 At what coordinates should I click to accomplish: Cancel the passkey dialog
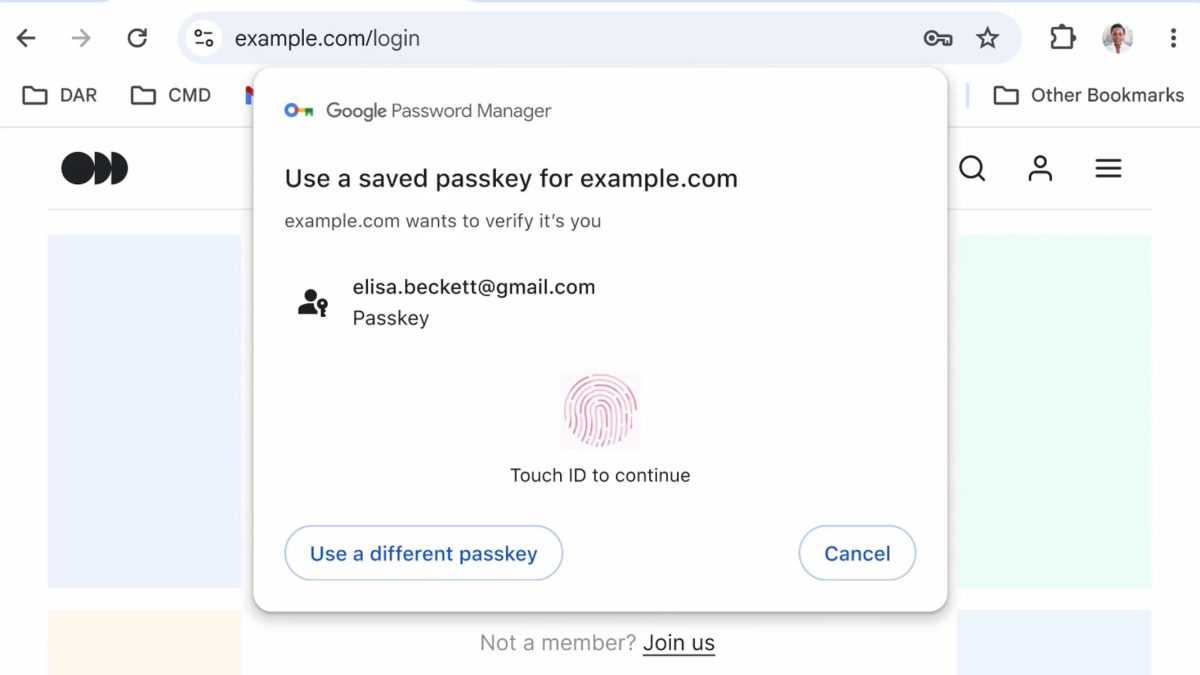(857, 553)
